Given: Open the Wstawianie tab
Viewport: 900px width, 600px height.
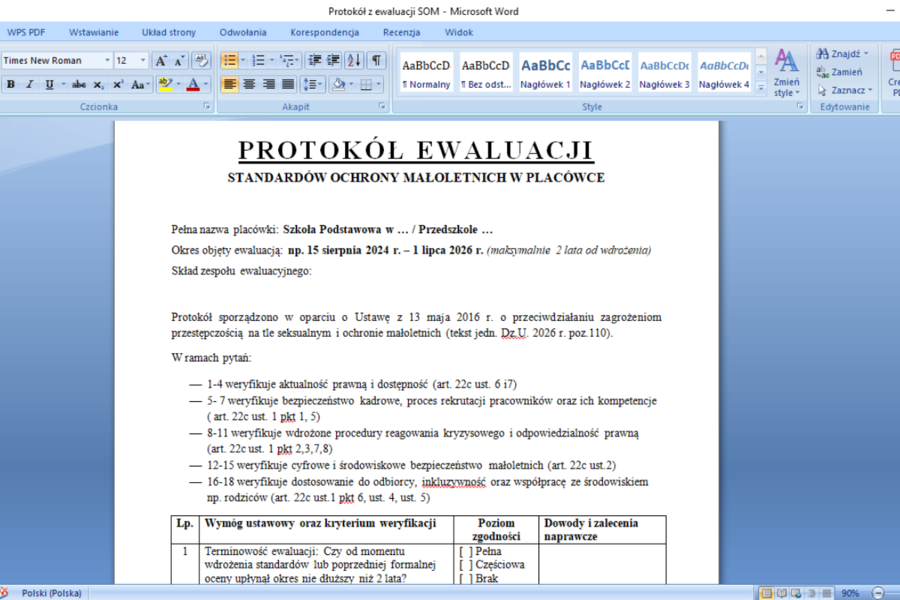Looking at the screenshot, I should pos(94,32).
